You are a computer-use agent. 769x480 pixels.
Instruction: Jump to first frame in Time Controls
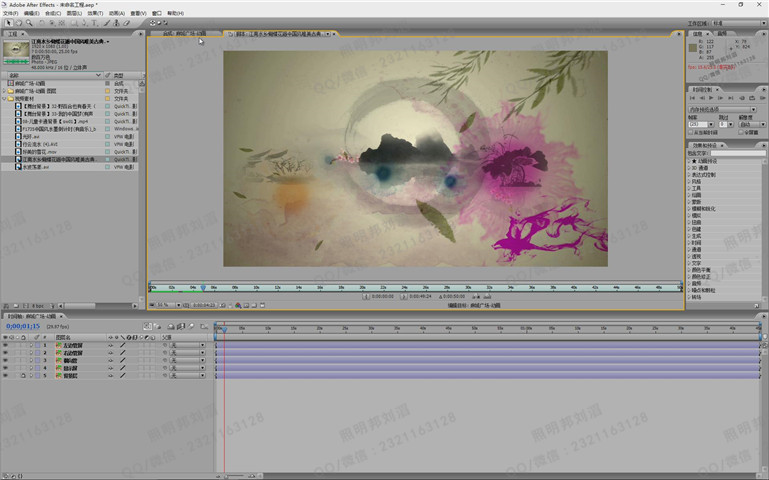(692, 98)
